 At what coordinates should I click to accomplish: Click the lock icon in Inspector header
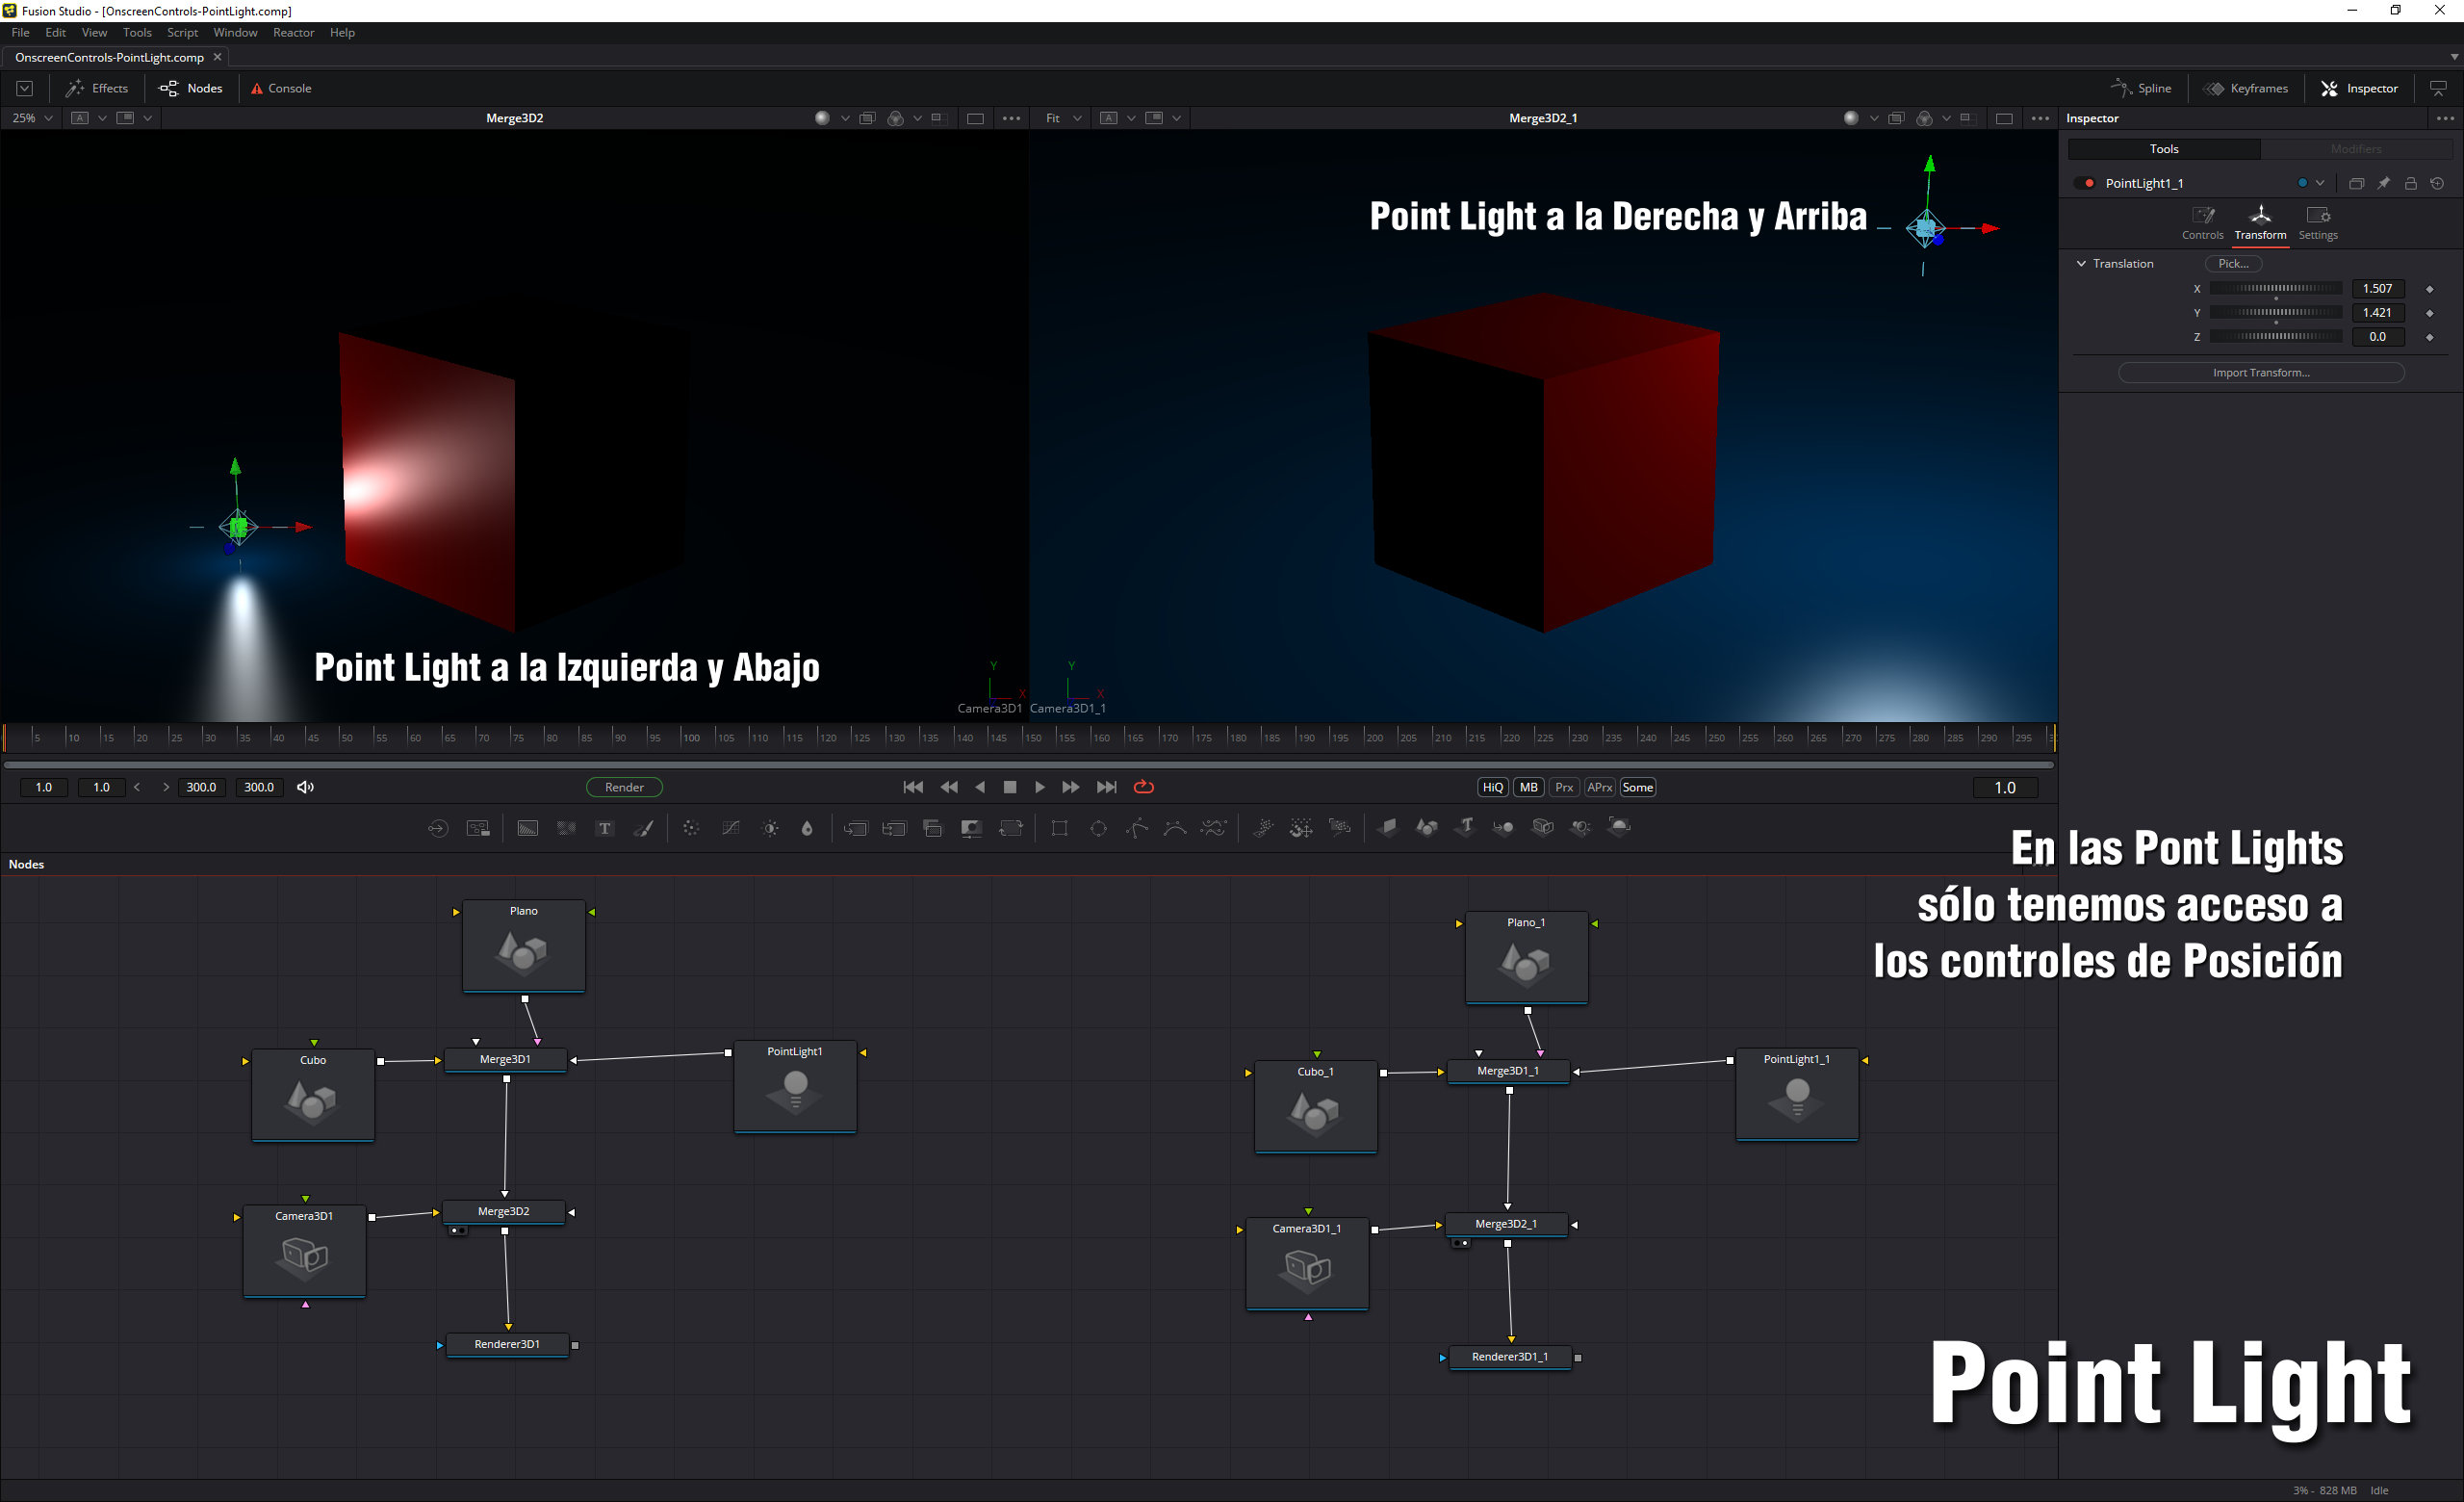(2410, 183)
